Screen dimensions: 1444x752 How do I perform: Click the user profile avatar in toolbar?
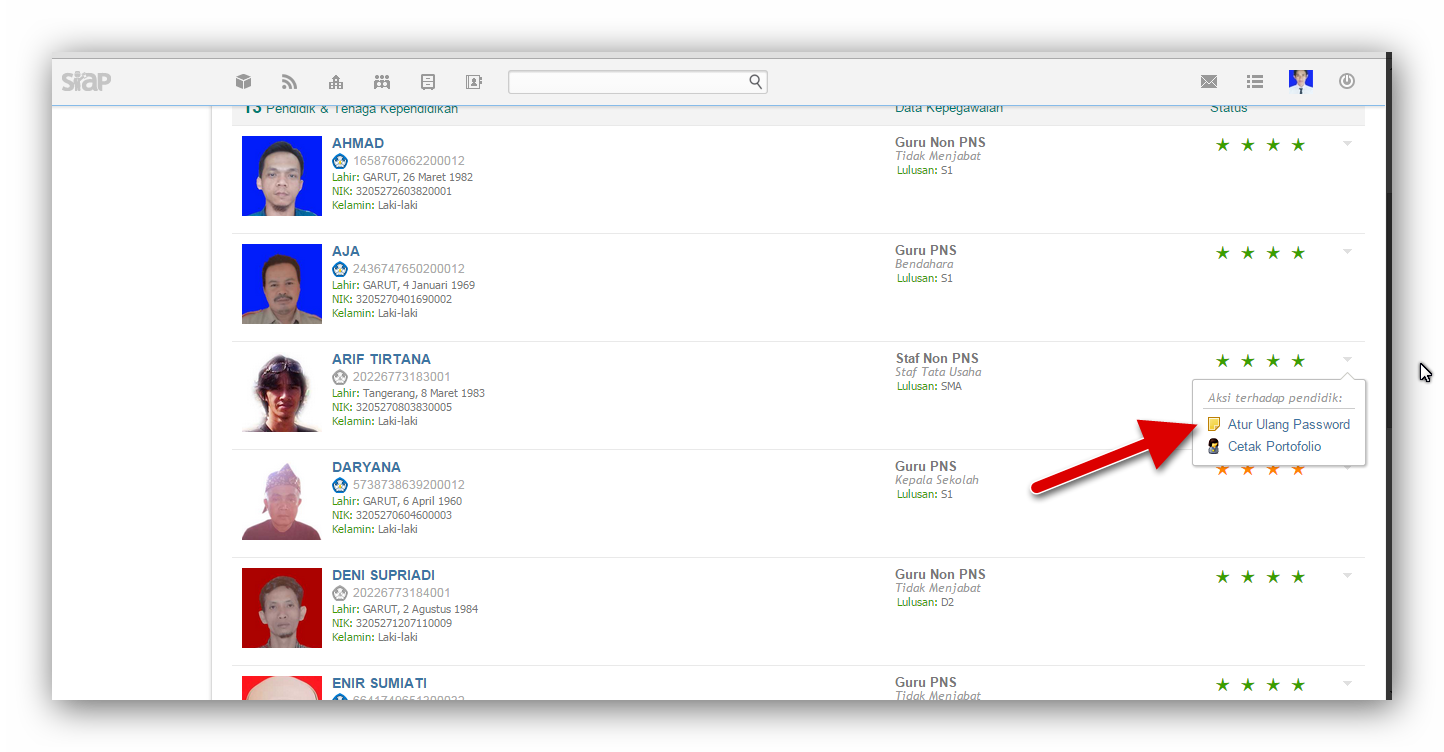point(1301,82)
